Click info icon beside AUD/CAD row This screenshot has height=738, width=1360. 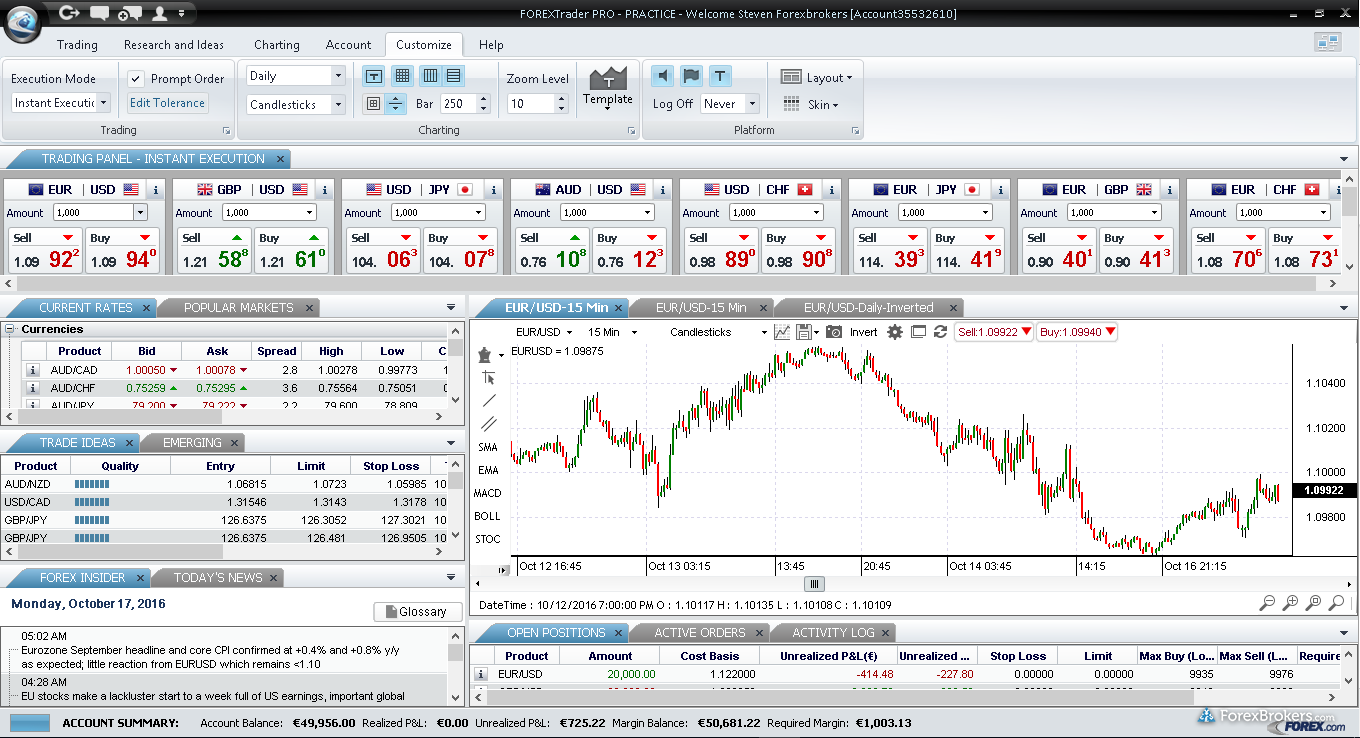point(32,370)
